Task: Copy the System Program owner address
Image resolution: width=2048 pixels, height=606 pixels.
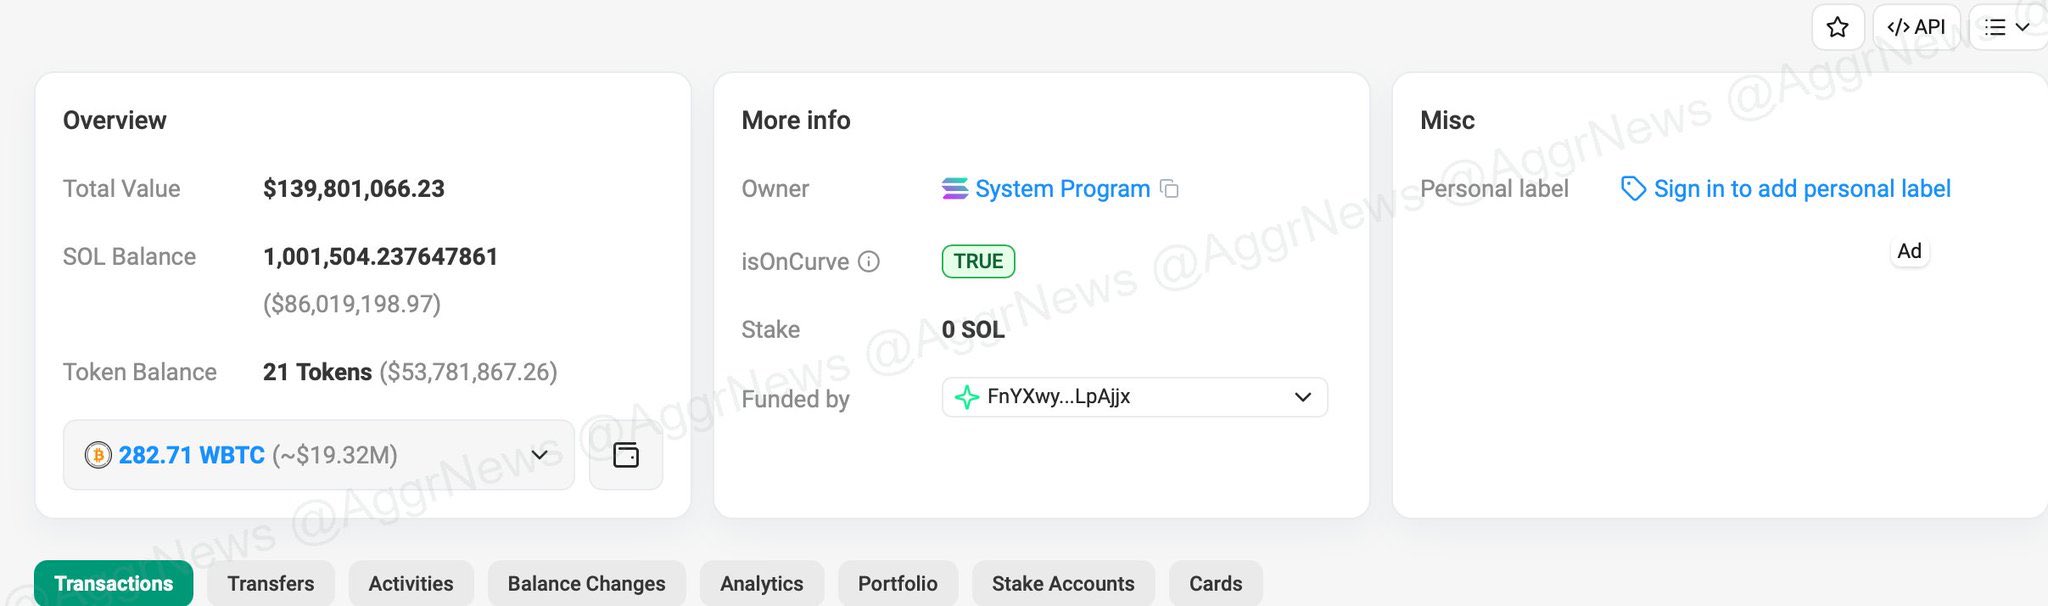Action: tap(1169, 189)
